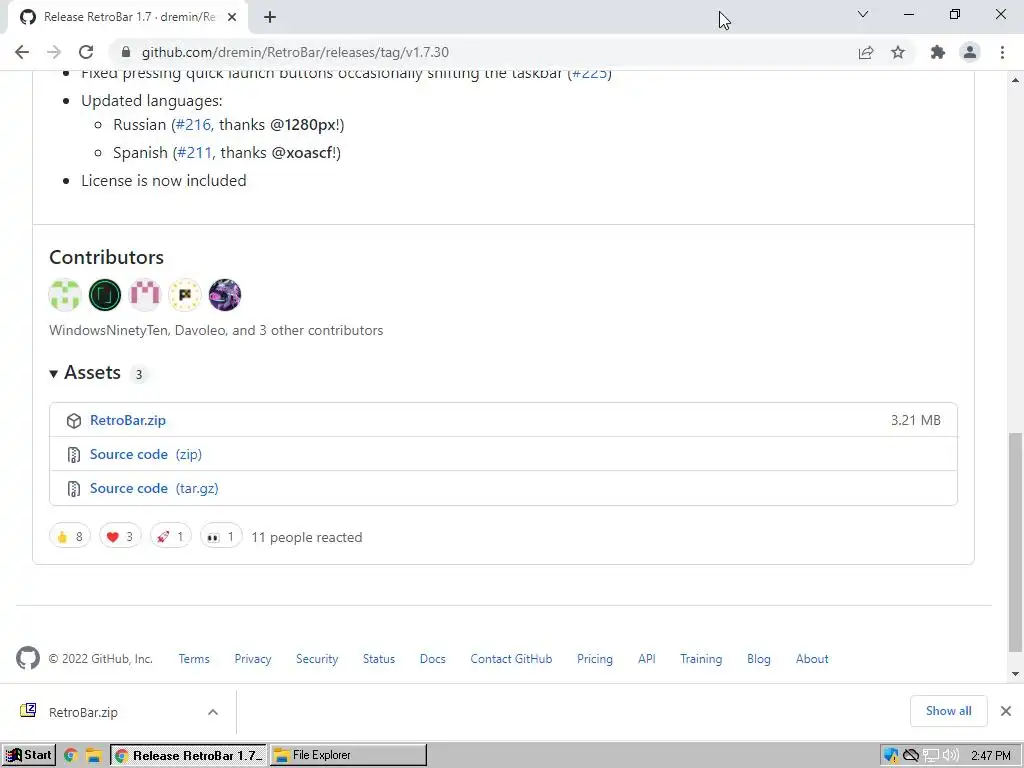Click the volume tray icon

point(951,756)
